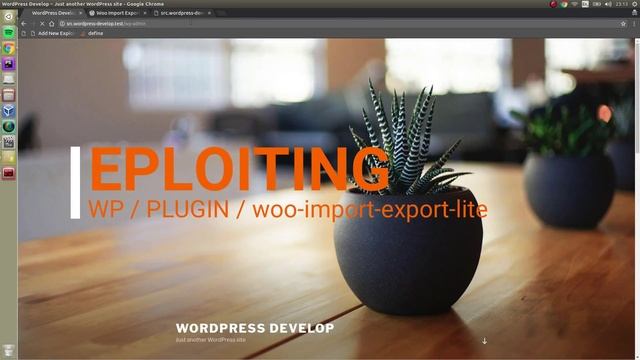Click the down arrow to scroll to content

484,341
